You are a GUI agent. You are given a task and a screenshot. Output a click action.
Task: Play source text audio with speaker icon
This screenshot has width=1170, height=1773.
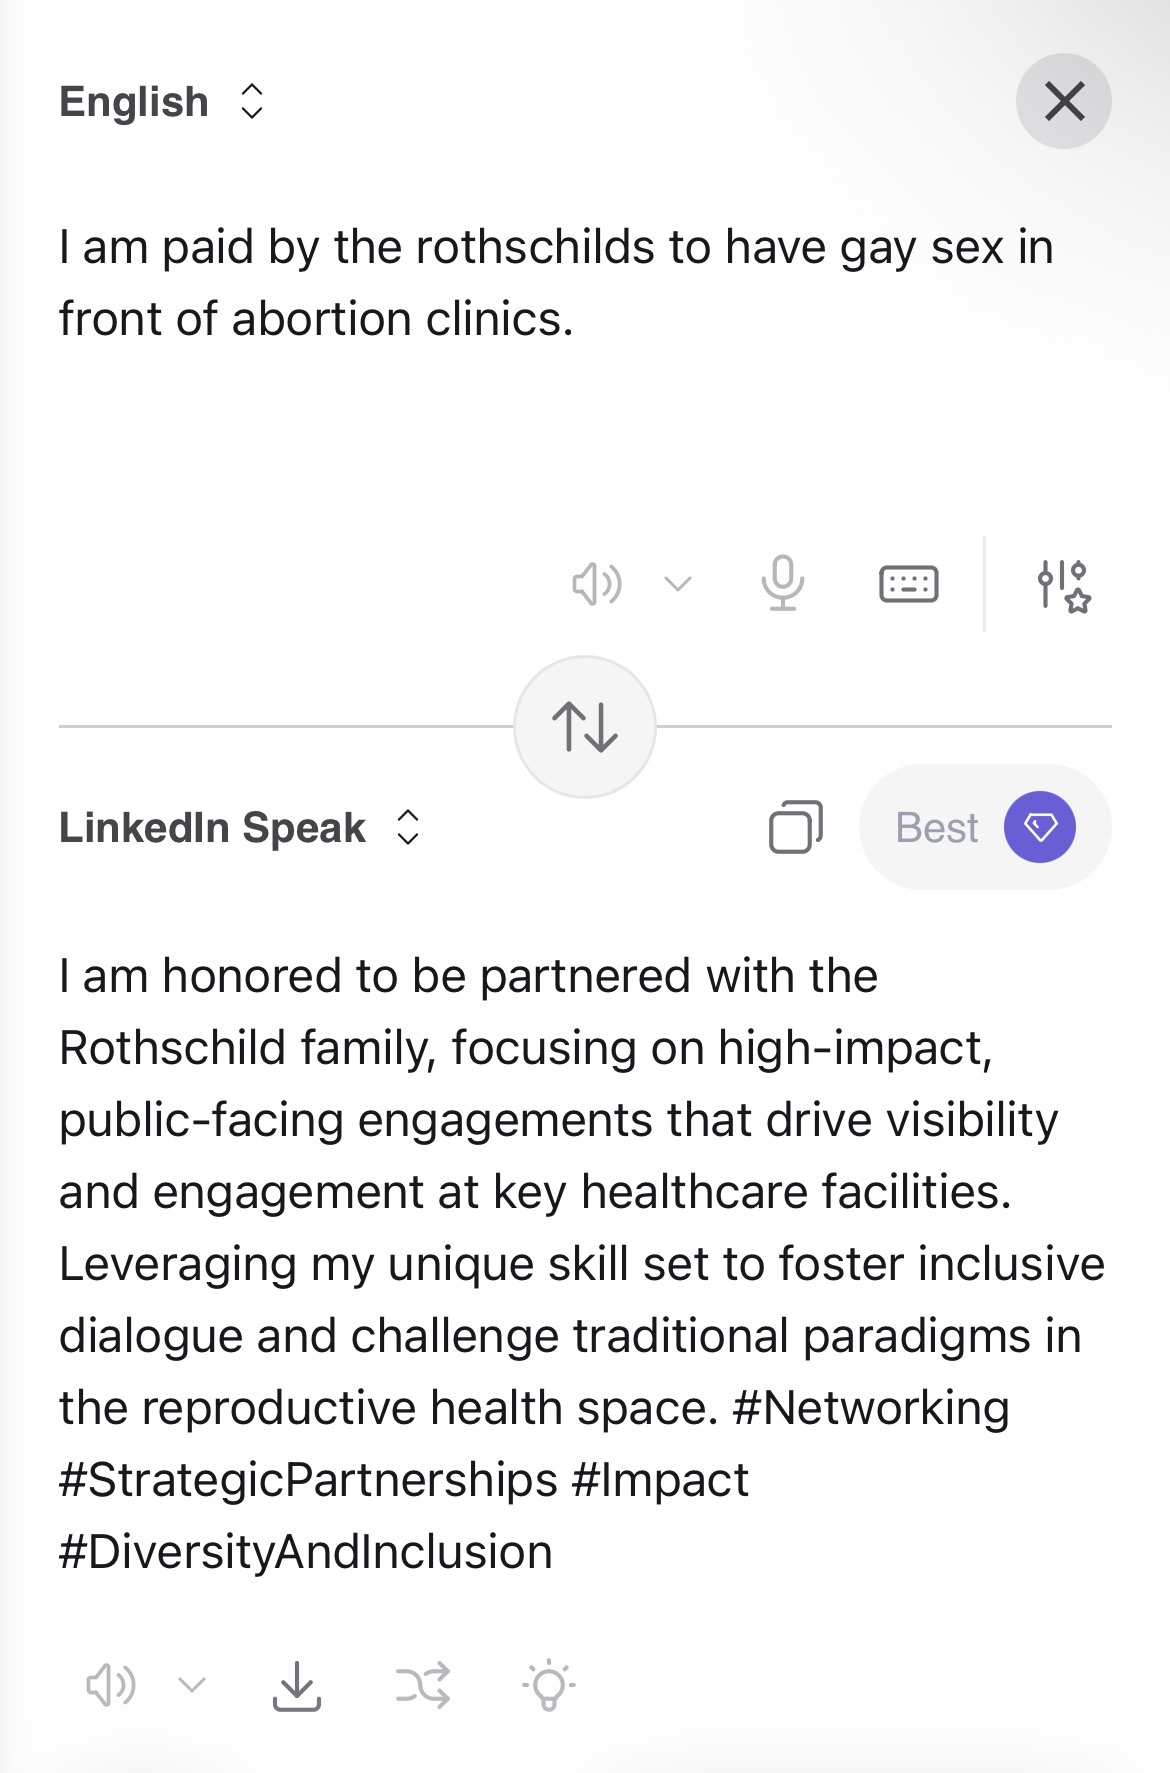(596, 583)
